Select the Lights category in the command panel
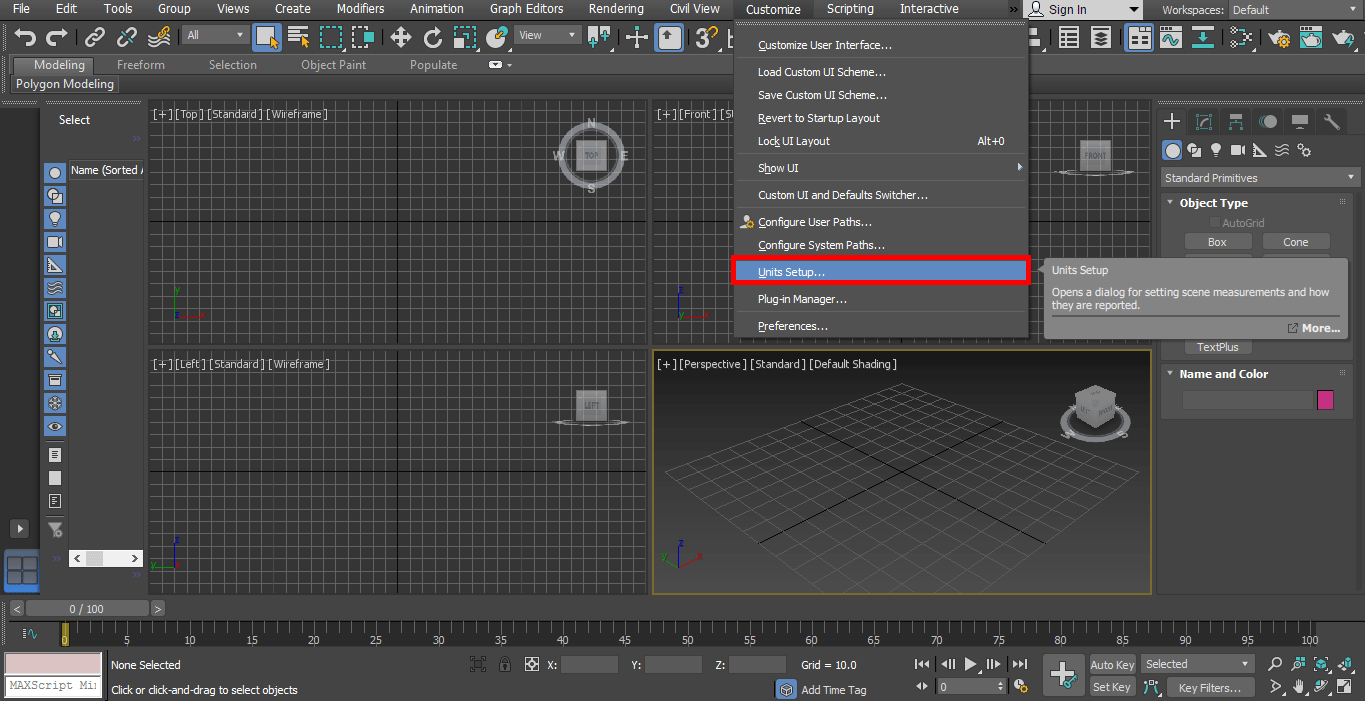 coord(1215,149)
